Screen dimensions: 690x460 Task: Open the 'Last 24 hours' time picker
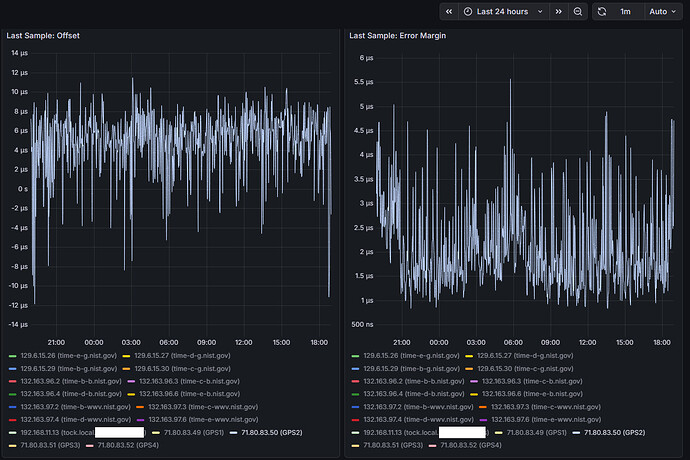[503, 12]
